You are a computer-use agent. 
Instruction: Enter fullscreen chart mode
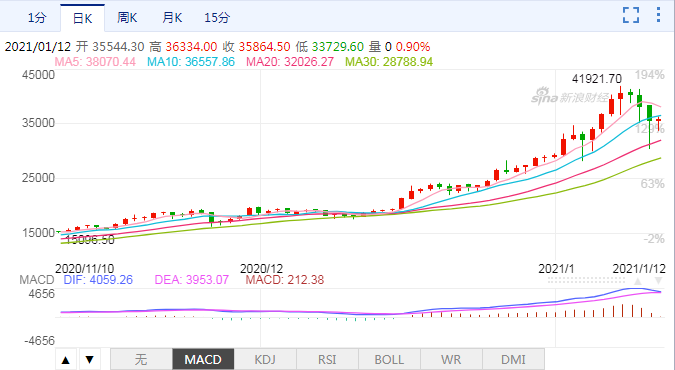point(631,15)
